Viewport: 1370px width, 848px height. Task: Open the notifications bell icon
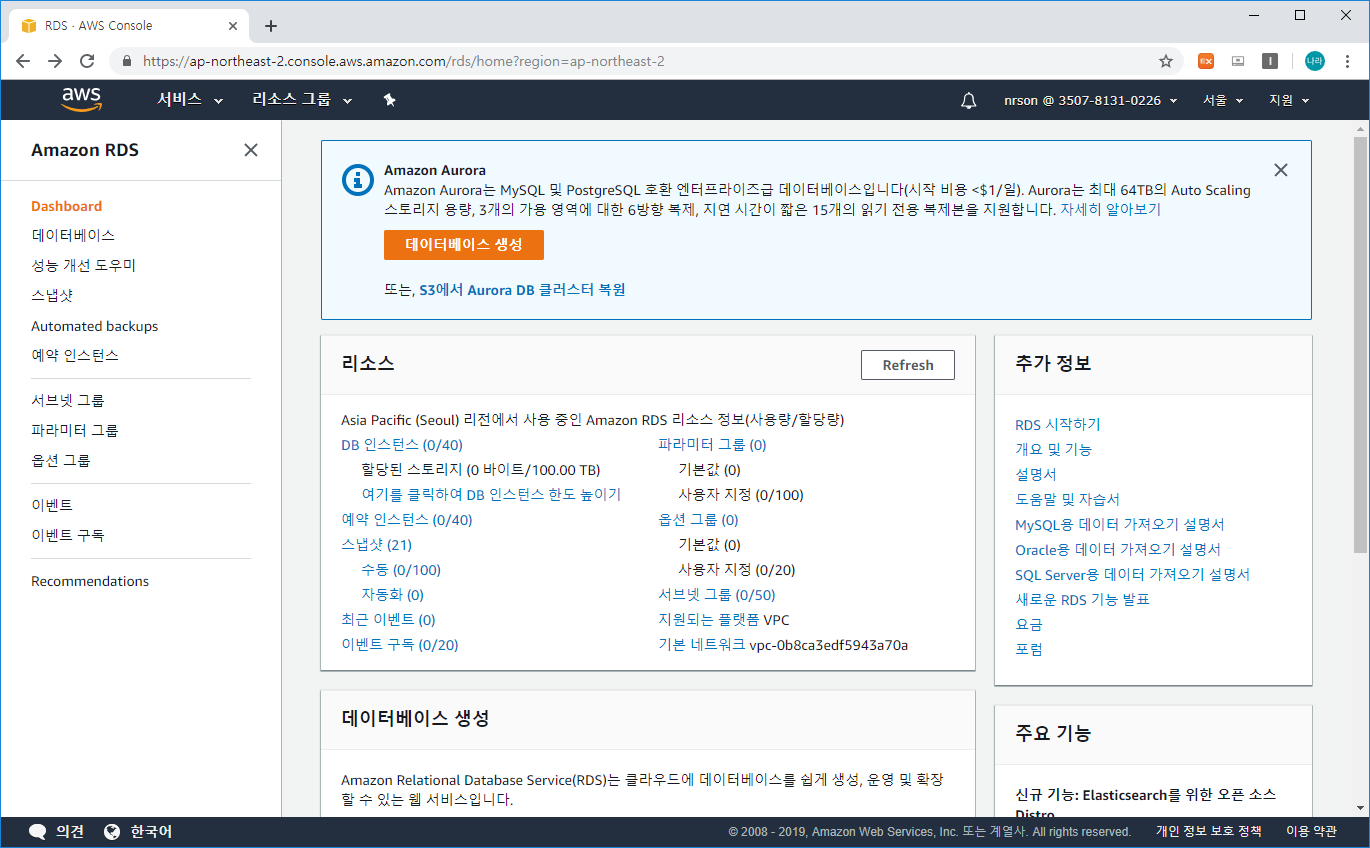968,100
